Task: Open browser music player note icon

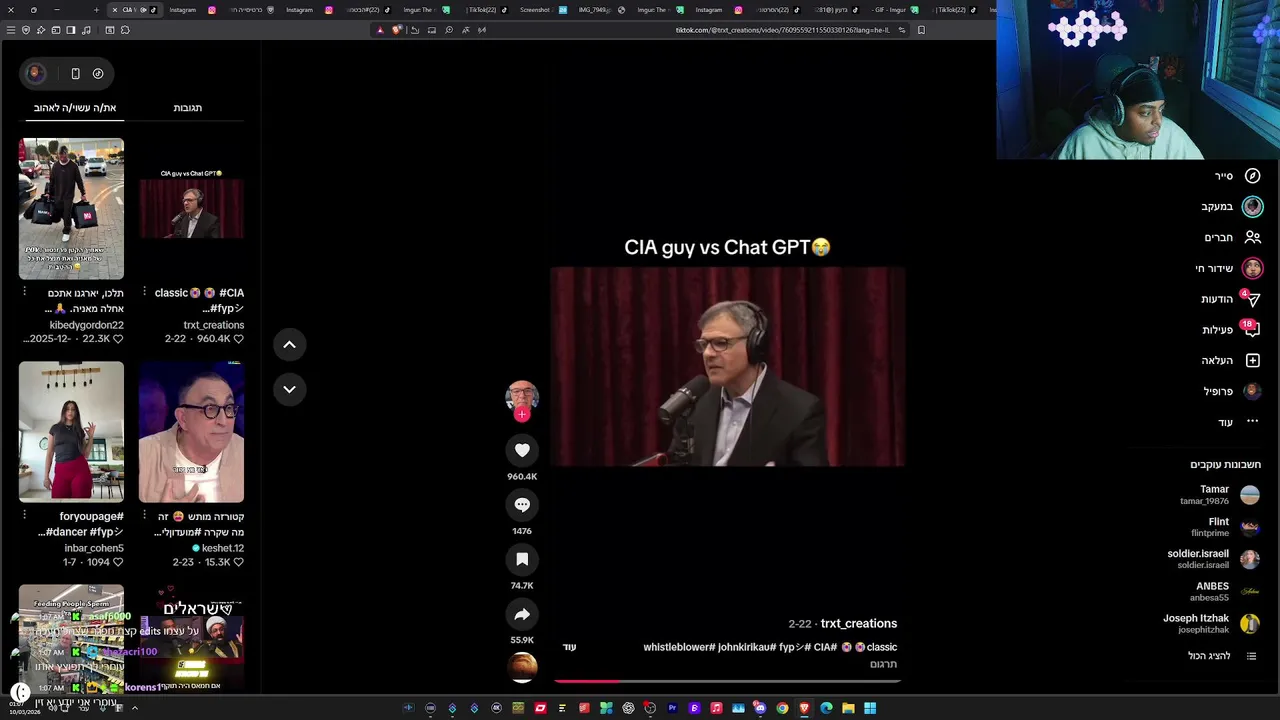Action: click(x=86, y=30)
